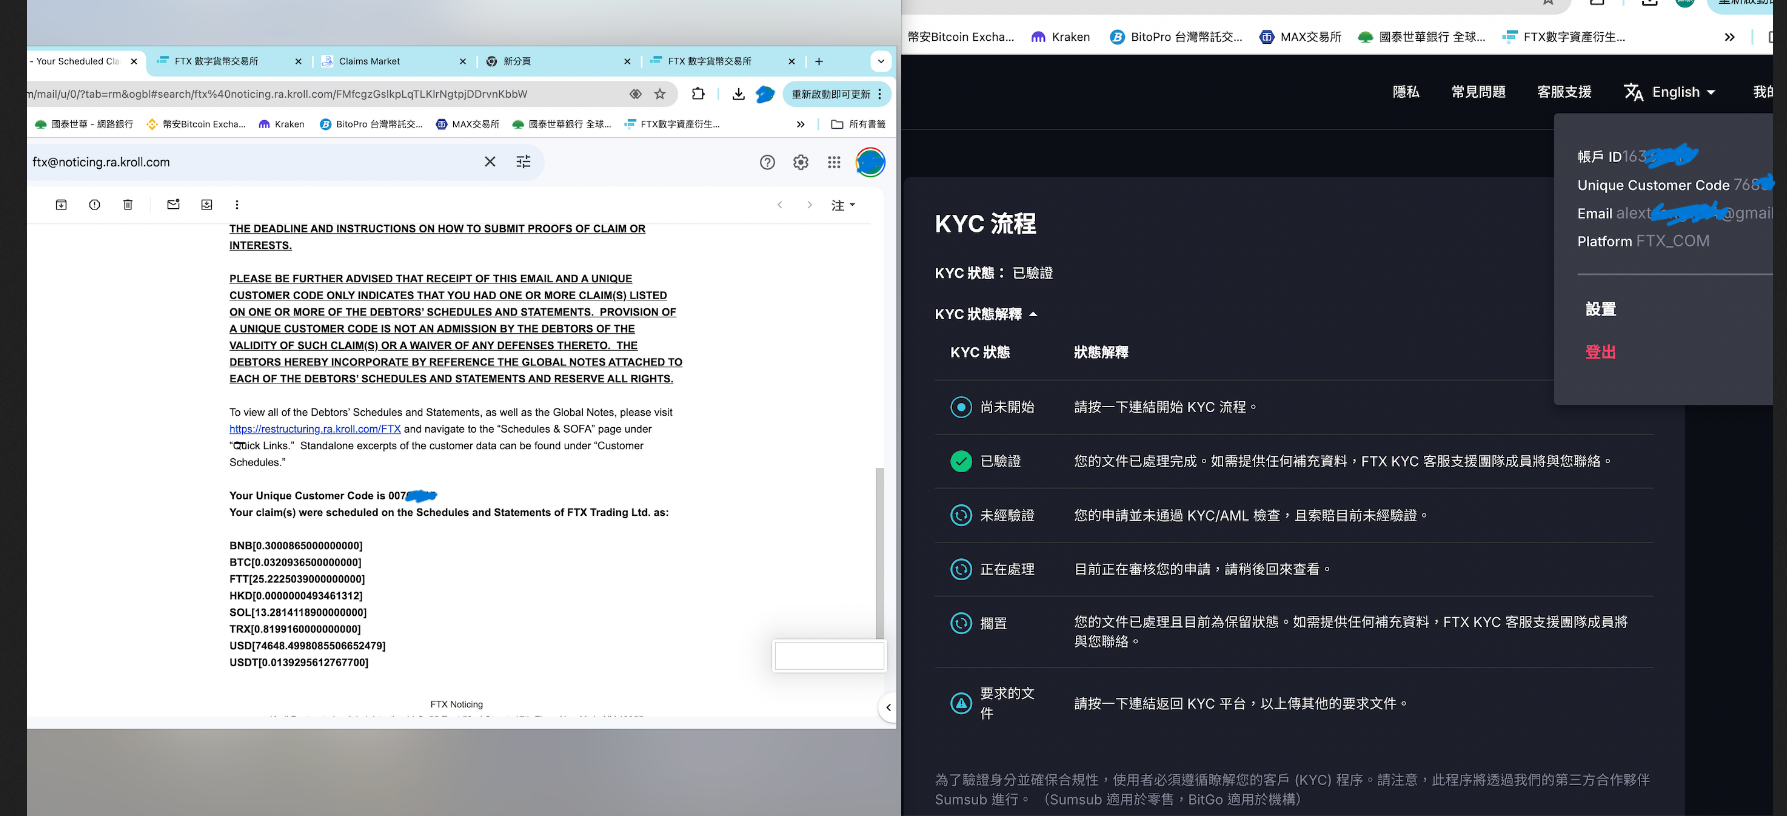Click the USD[74648.4998085506652479] balance line
This screenshot has height=816, width=1787.
pyautogui.click(x=307, y=646)
